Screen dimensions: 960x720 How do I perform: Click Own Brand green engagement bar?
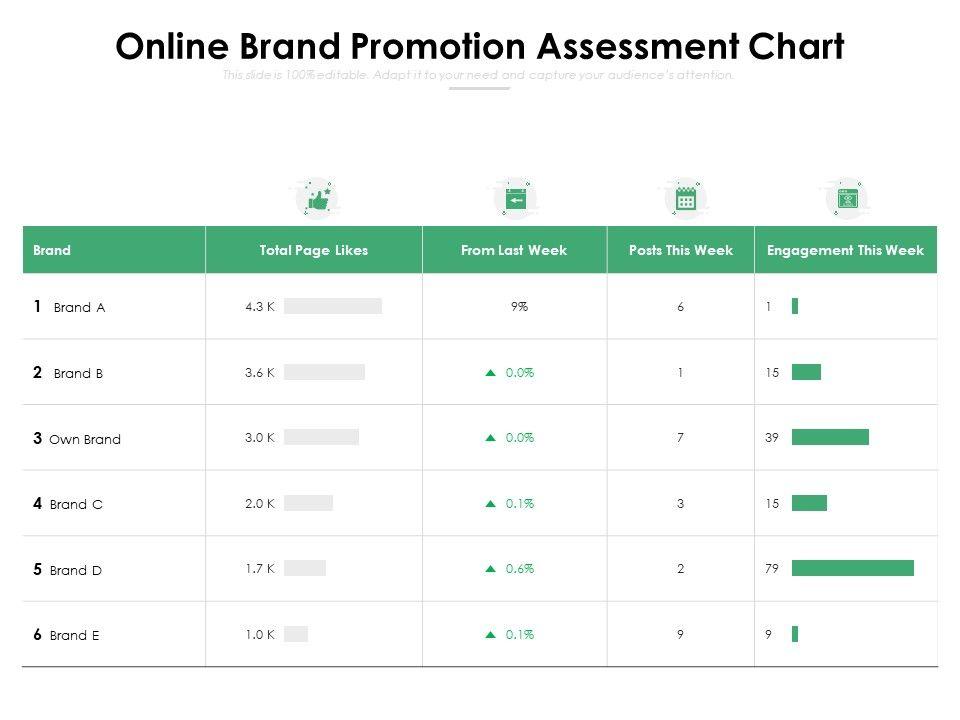point(830,438)
